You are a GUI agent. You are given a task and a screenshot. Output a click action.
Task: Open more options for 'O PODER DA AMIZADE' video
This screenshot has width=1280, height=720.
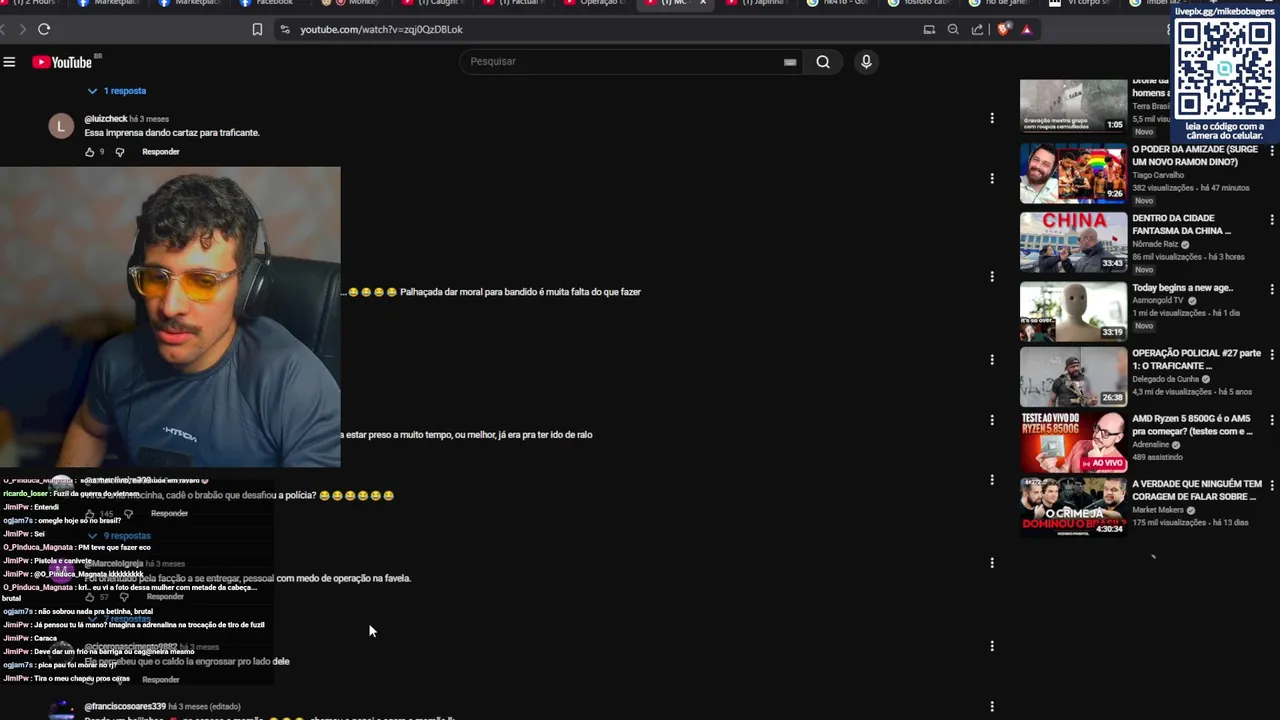tap(1271, 150)
